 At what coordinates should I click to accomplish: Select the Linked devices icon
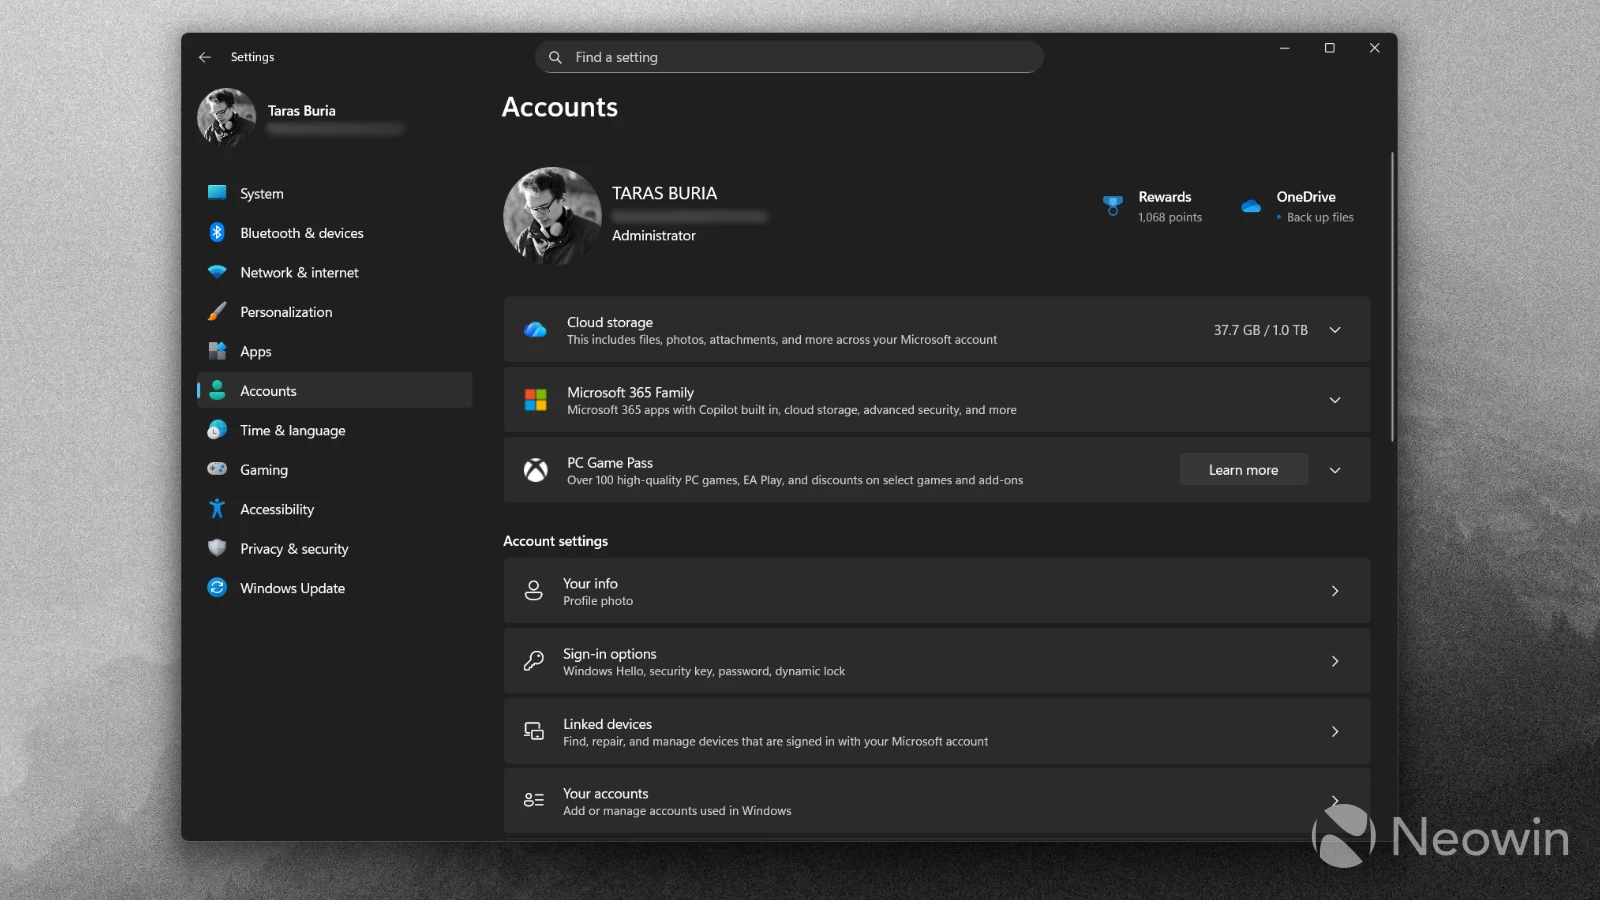point(533,731)
